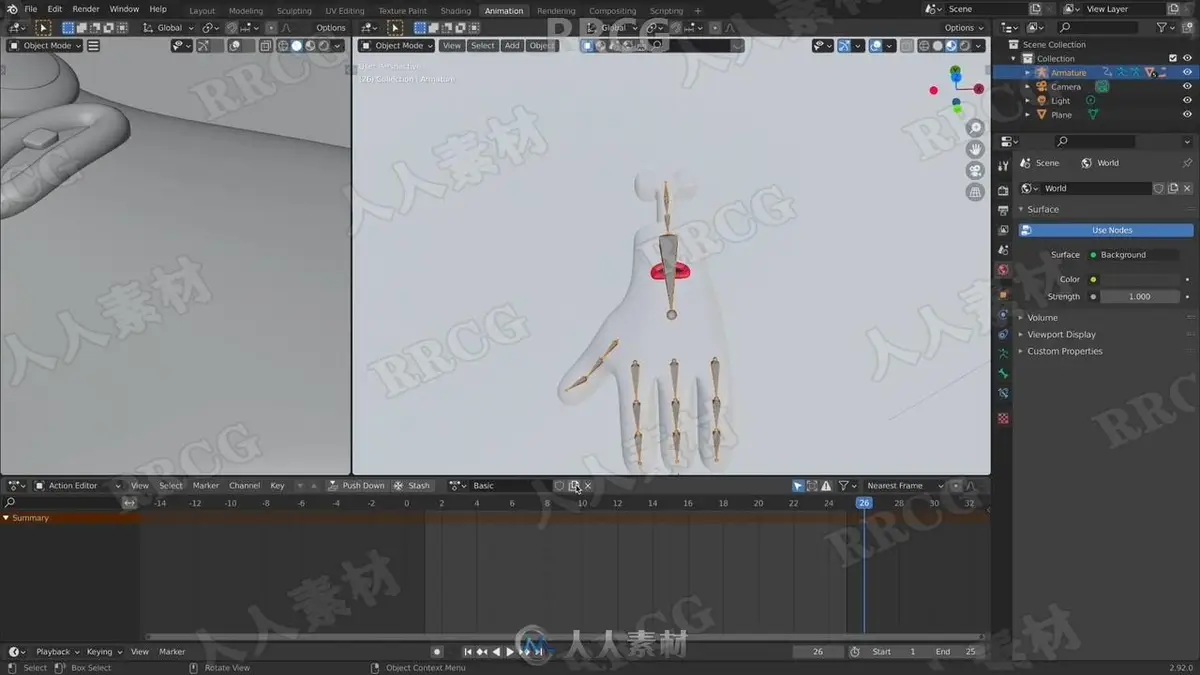Toggle visibility eye of Light object
The width and height of the screenshot is (1200, 675).
pos(1187,101)
